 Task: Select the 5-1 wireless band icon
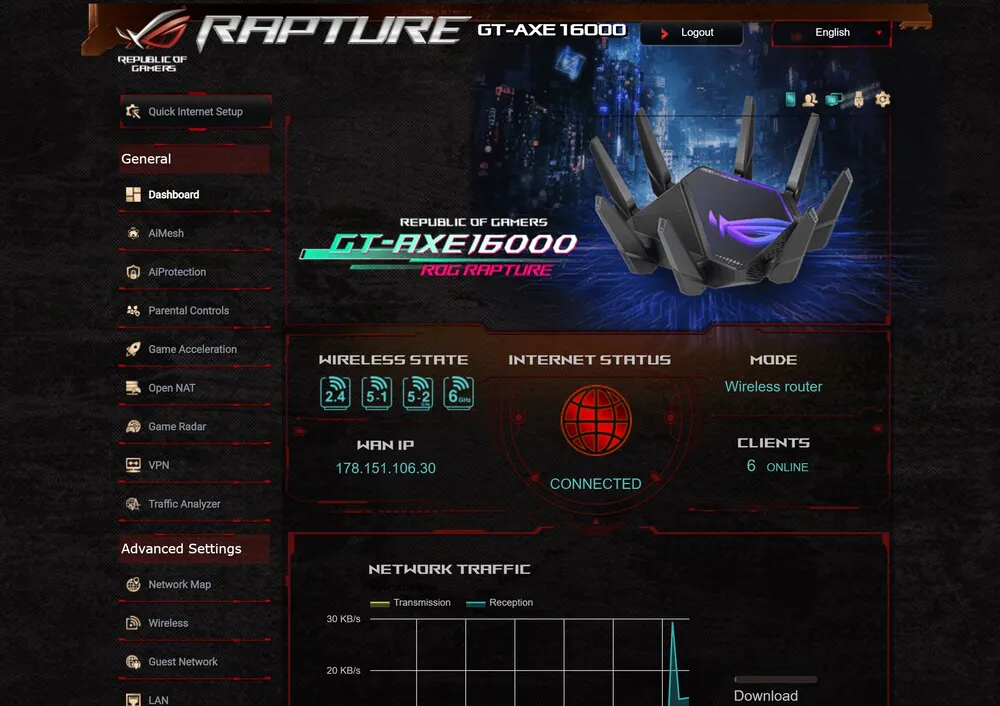[x=376, y=393]
